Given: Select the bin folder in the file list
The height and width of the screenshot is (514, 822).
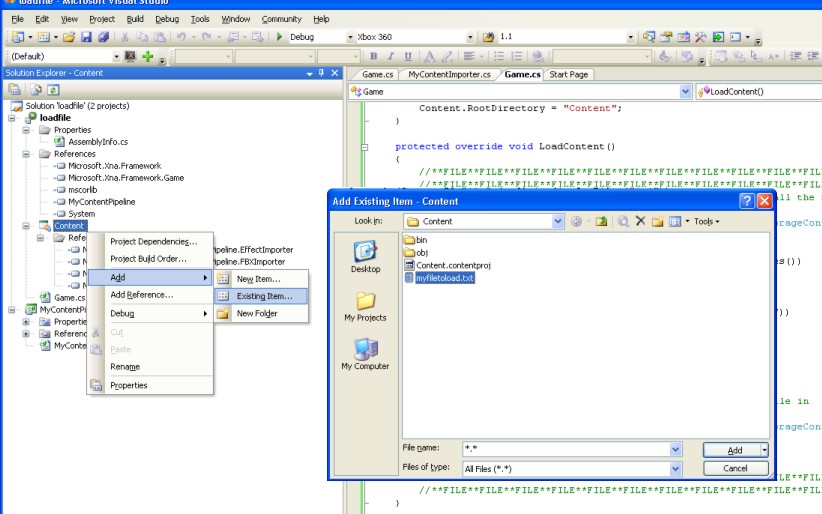Looking at the screenshot, I should (x=416, y=240).
